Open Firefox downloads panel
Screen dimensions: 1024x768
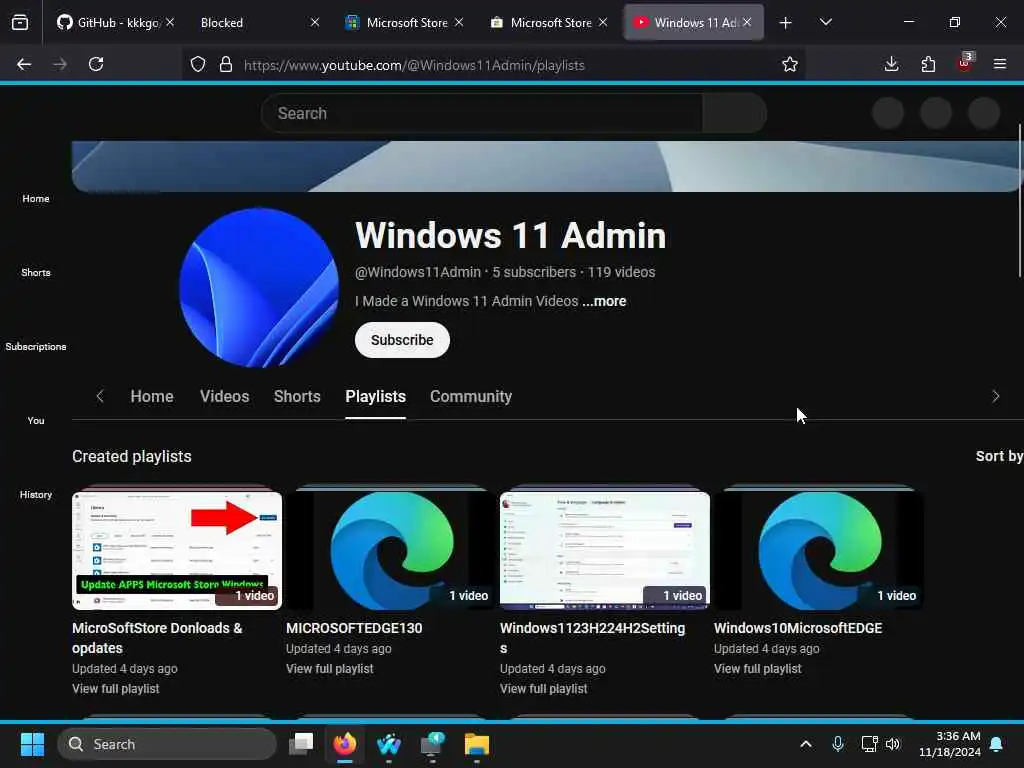click(x=891, y=64)
